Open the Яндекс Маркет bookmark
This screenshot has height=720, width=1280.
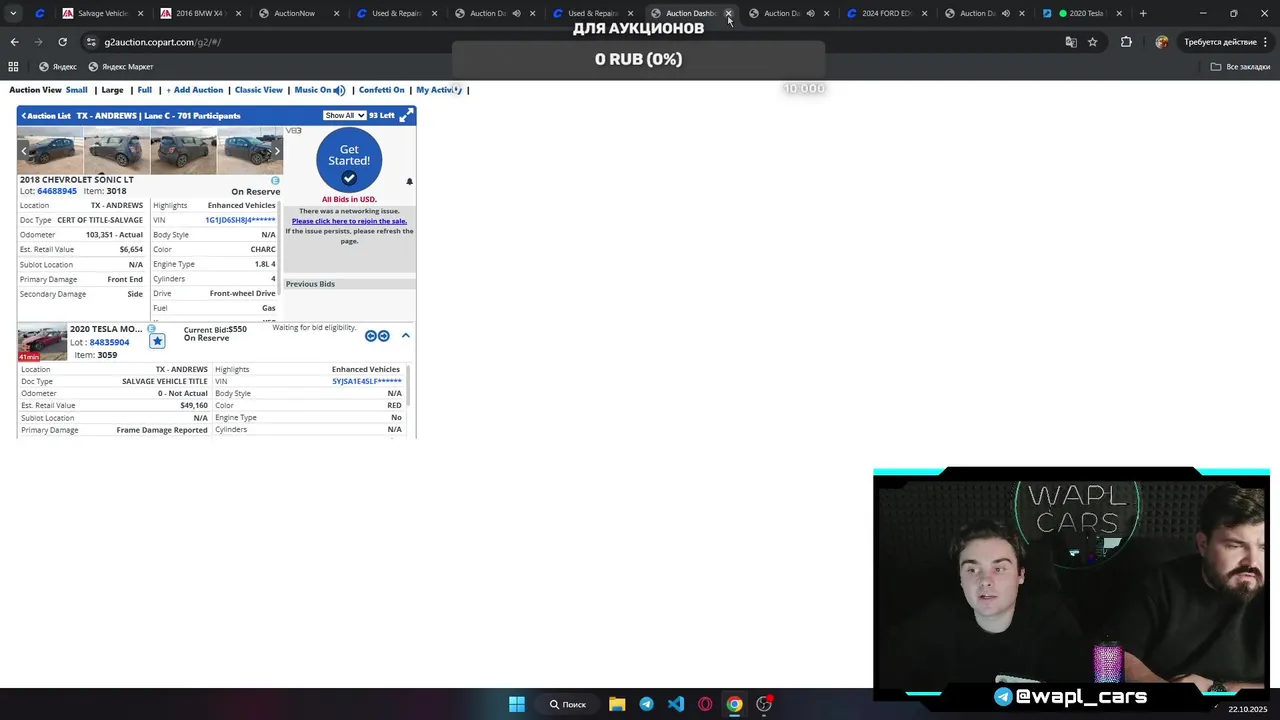coord(121,67)
